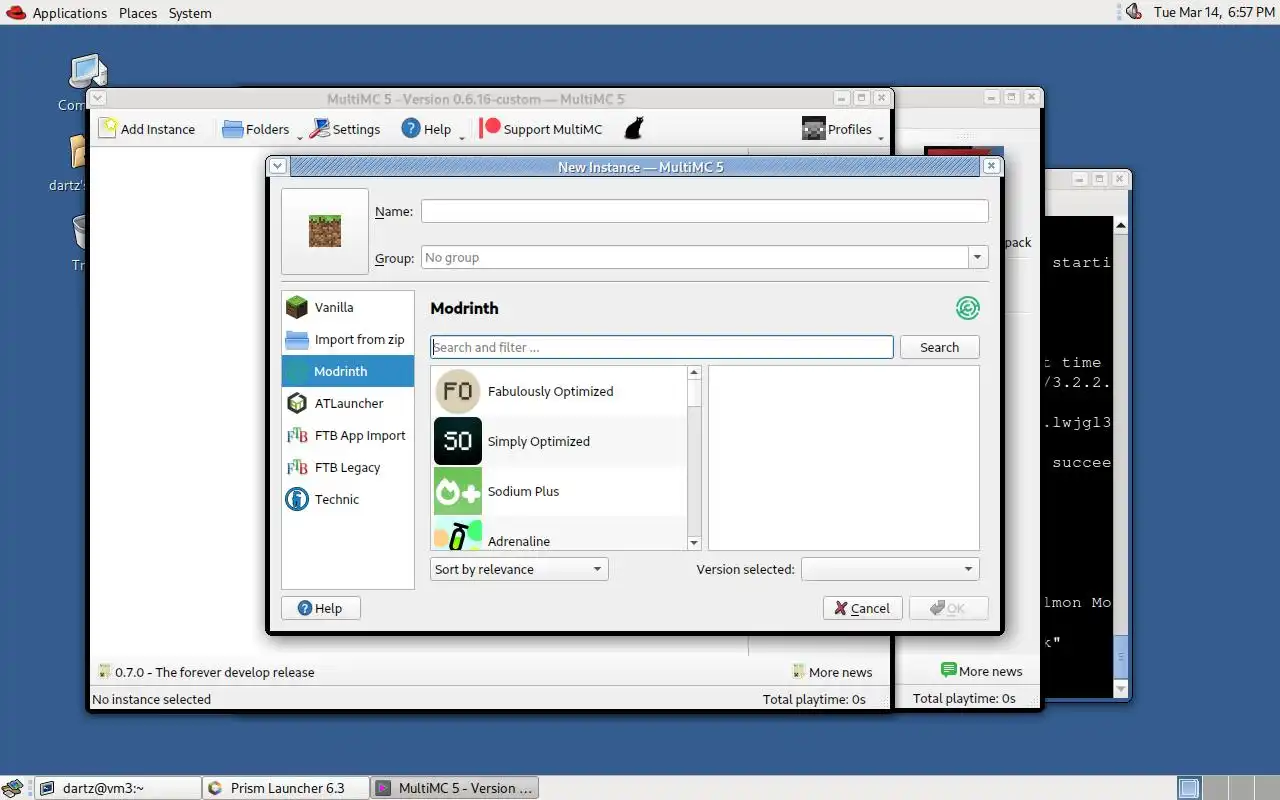This screenshot has width=1280, height=800.
Task: Collapse New Instance dialog title menu arrow
Action: [x=278, y=166]
